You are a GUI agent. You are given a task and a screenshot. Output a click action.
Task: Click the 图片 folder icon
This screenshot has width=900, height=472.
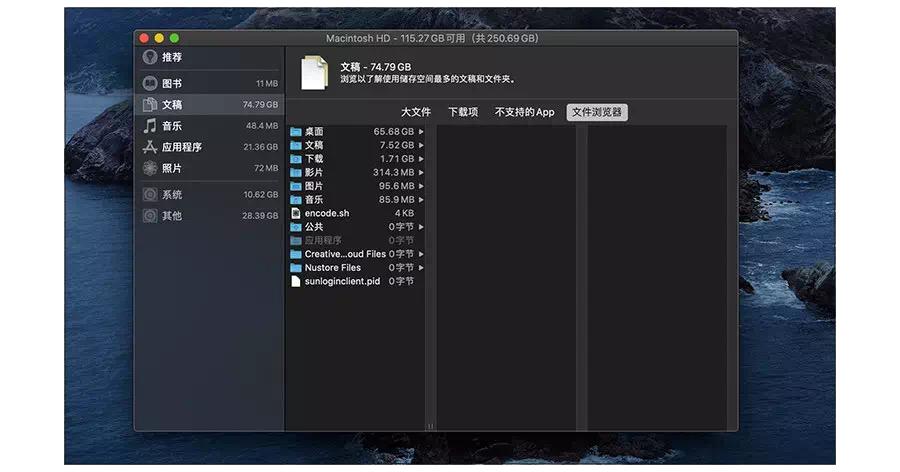tap(296, 186)
